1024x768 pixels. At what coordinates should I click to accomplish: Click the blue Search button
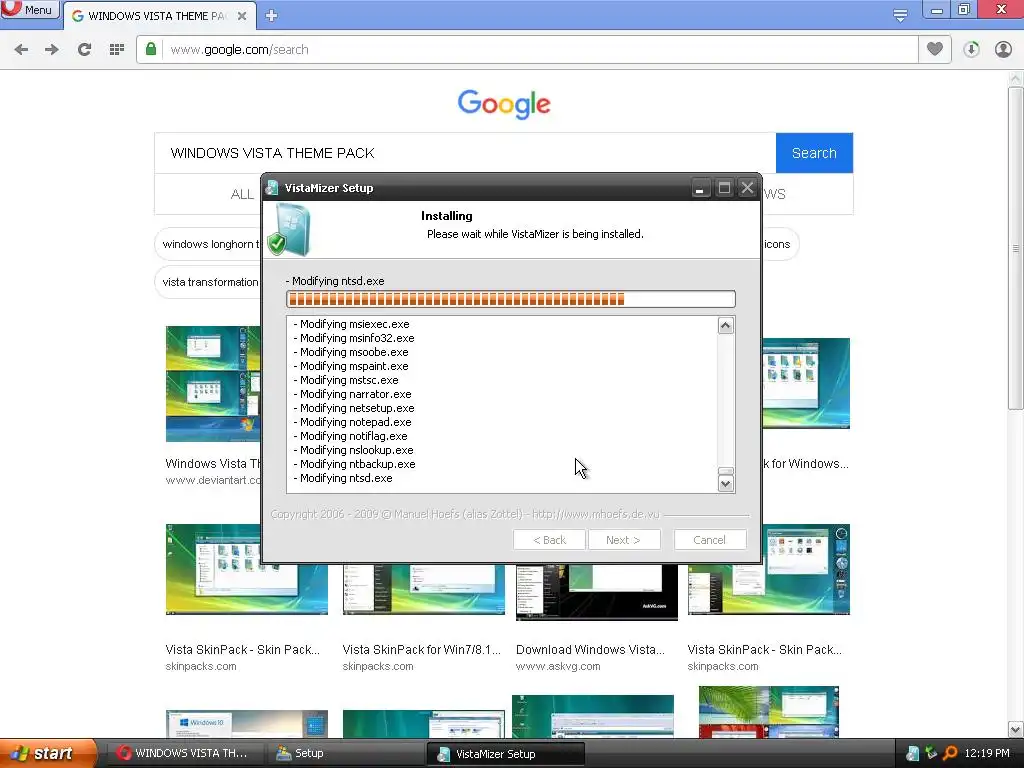pyautogui.click(x=814, y=153)
